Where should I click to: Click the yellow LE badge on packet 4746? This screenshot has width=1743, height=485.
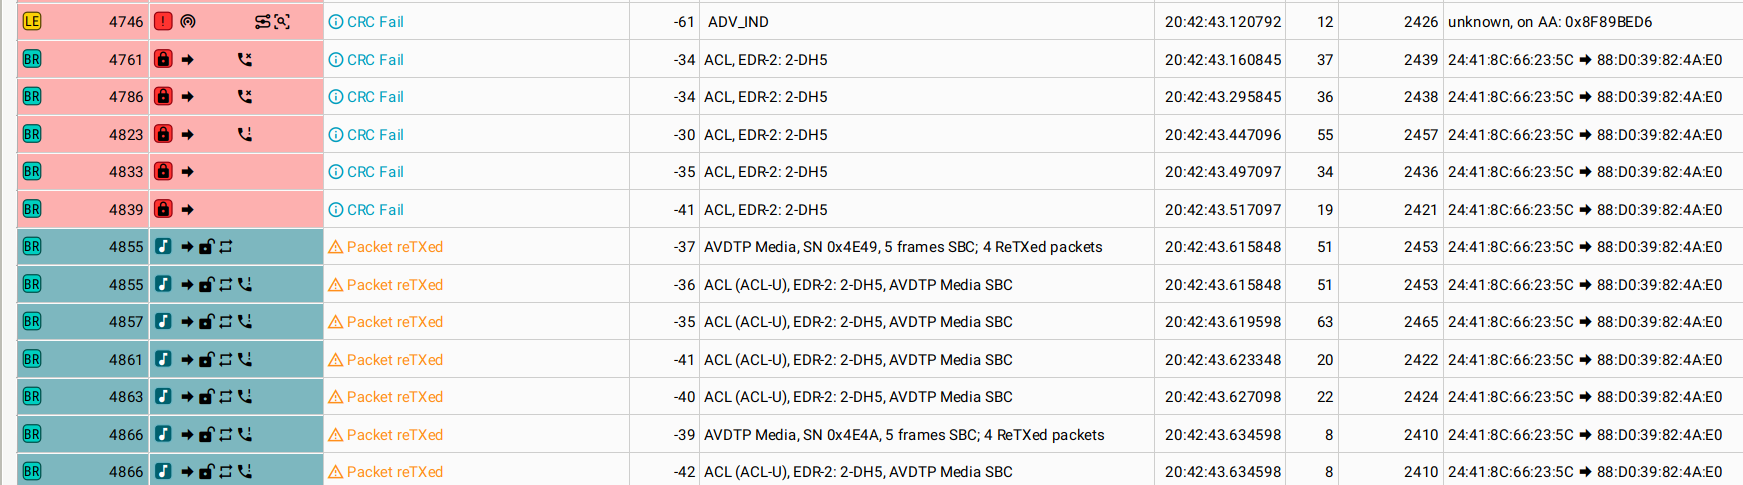(32, 22)
